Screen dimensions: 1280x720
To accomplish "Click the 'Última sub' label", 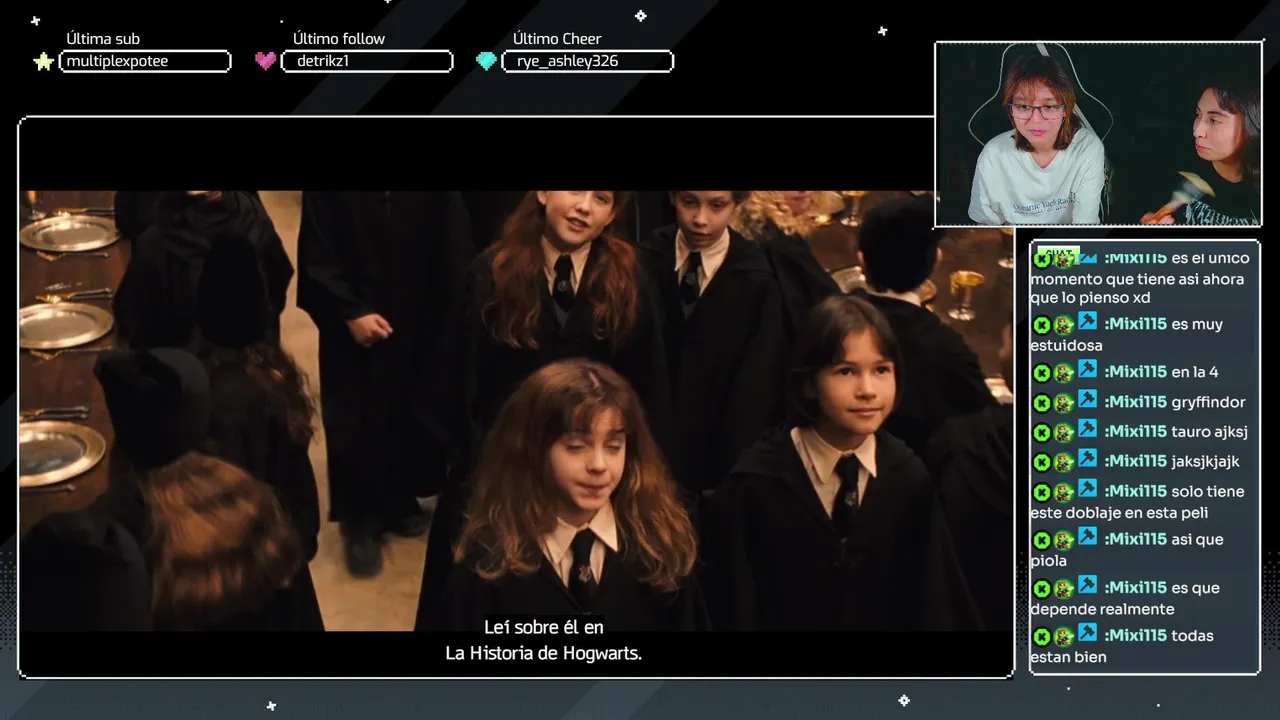I will pyautogui.click(x=103, y=39).
